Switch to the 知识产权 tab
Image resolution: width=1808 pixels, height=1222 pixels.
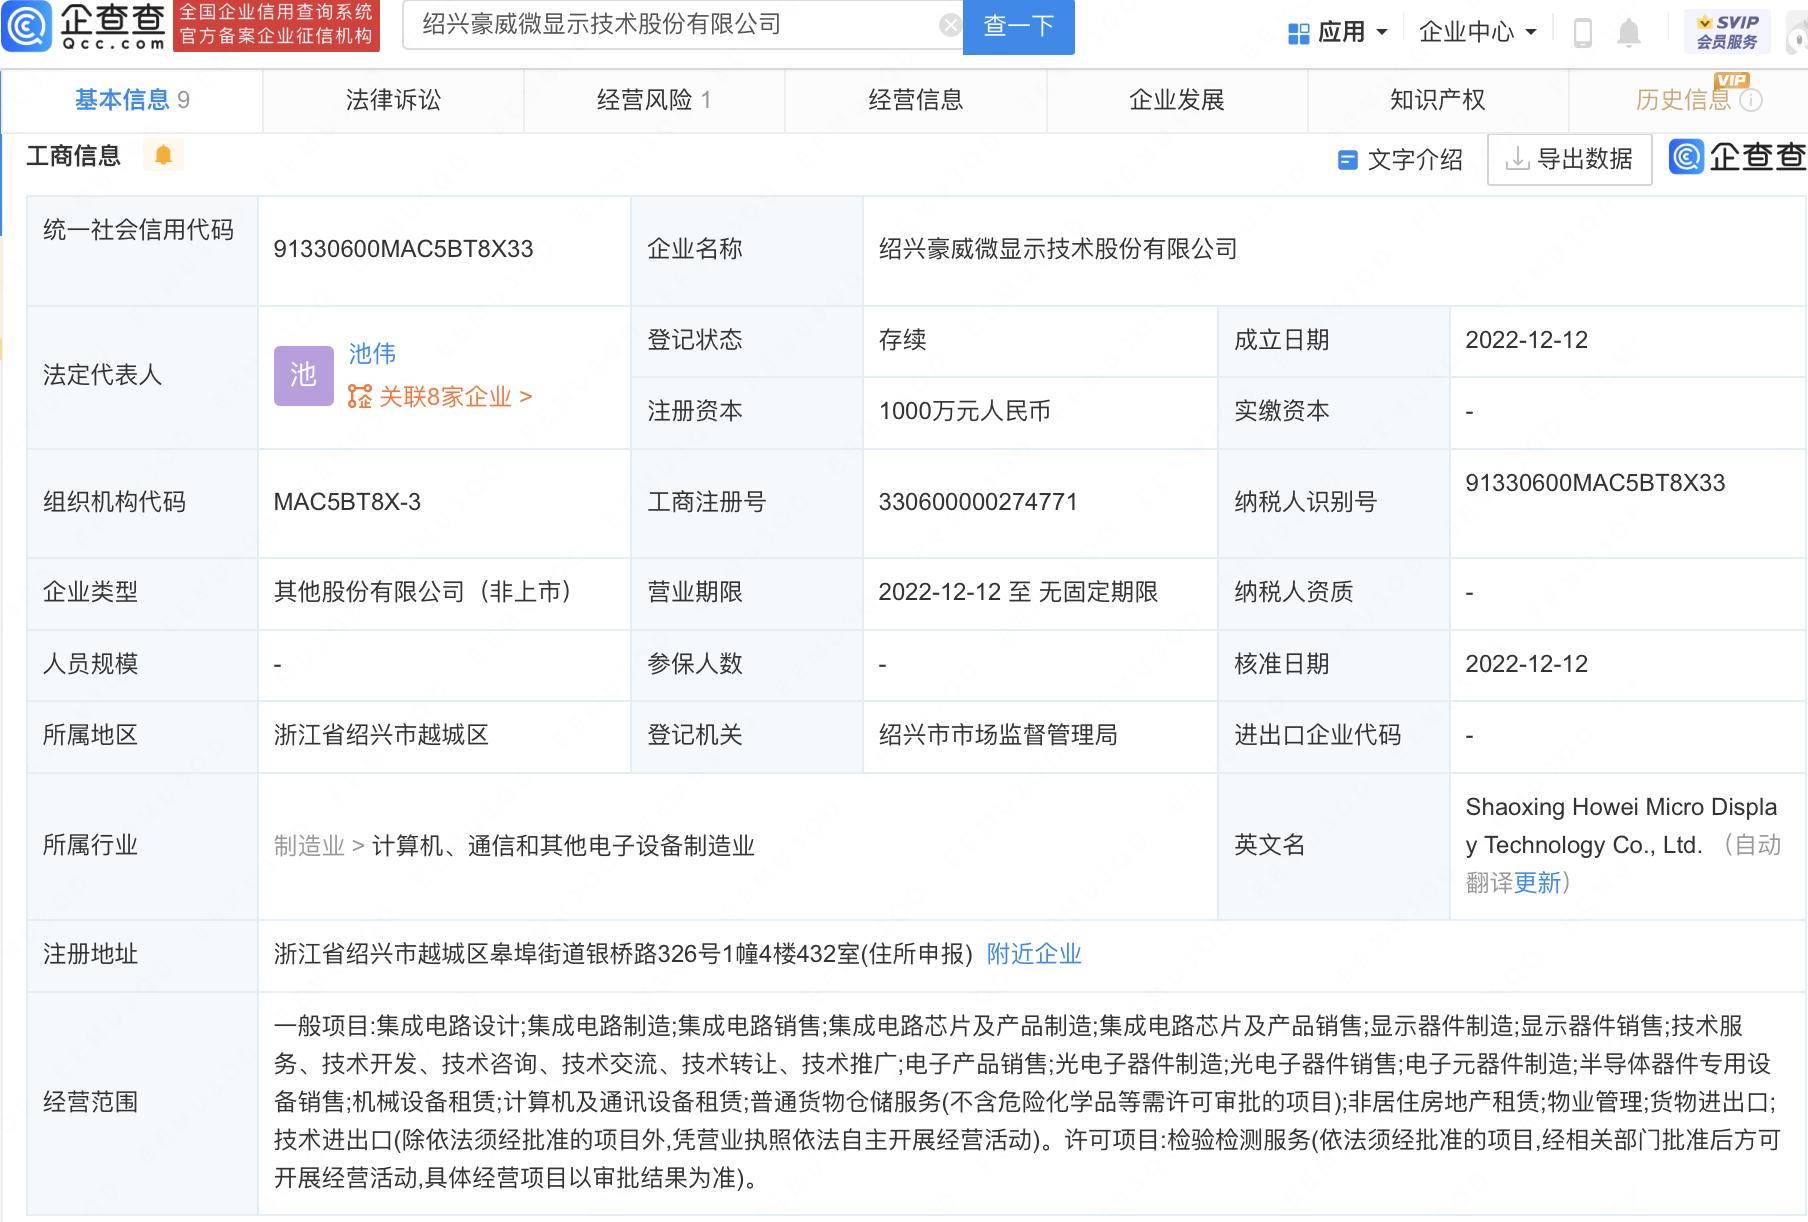1437,100
